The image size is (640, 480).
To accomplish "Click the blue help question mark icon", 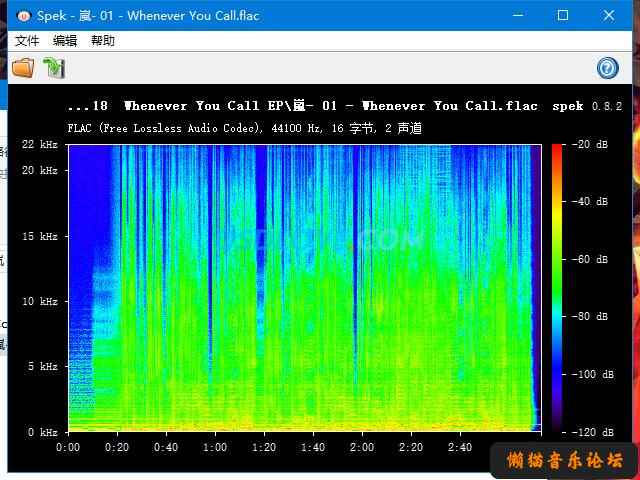I will click(x=608, y=68).
